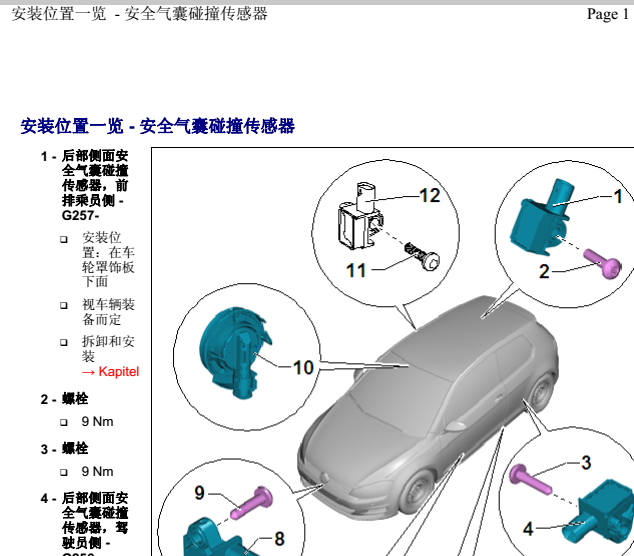Click callout number 8 in diagram
The image size is (634, 556).
pos(279,539)
